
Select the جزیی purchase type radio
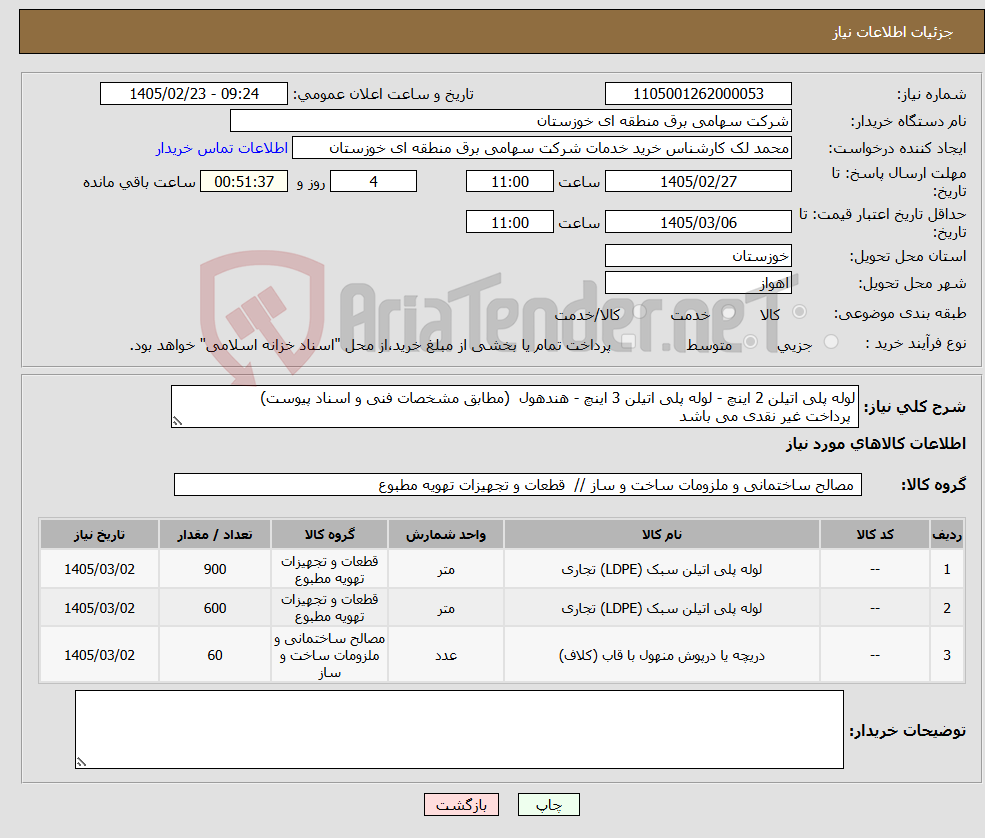831,342
